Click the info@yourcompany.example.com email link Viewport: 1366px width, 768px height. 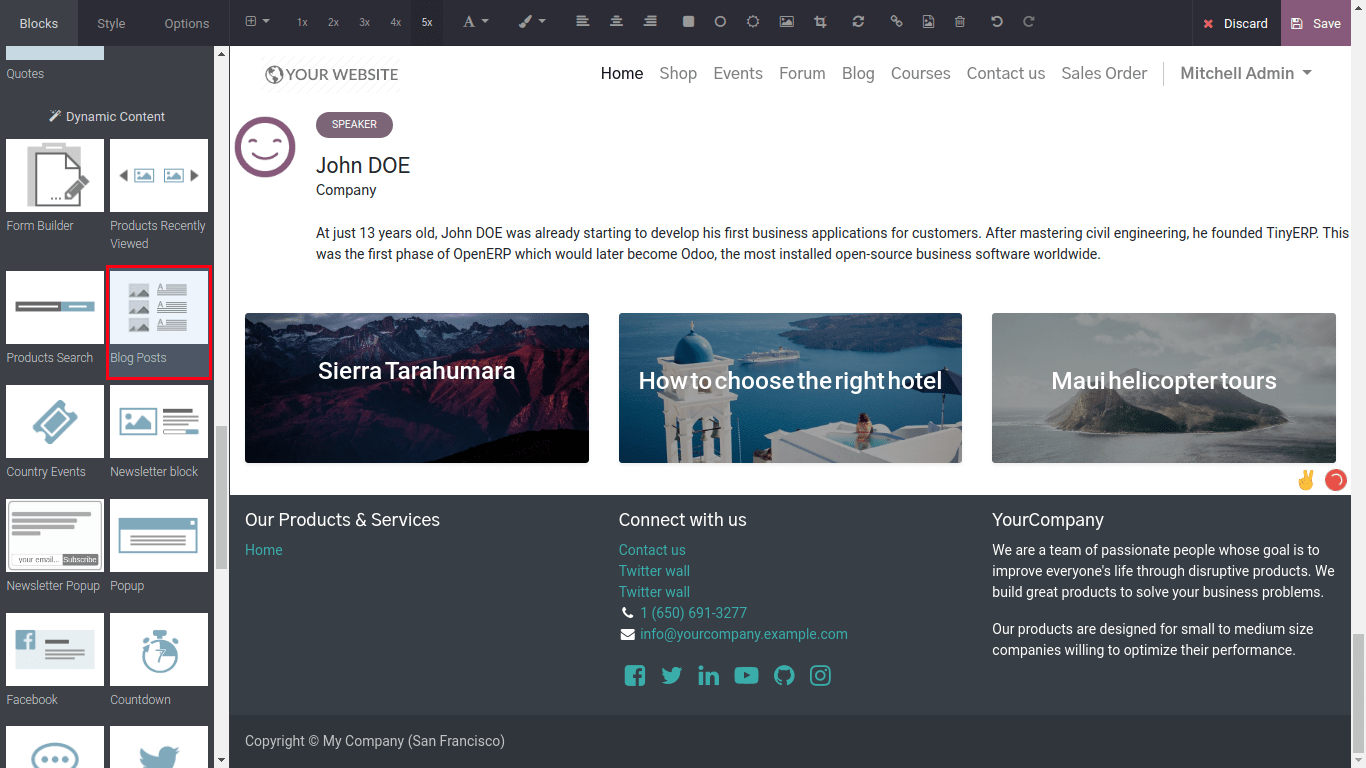click(x=744, y=634)
